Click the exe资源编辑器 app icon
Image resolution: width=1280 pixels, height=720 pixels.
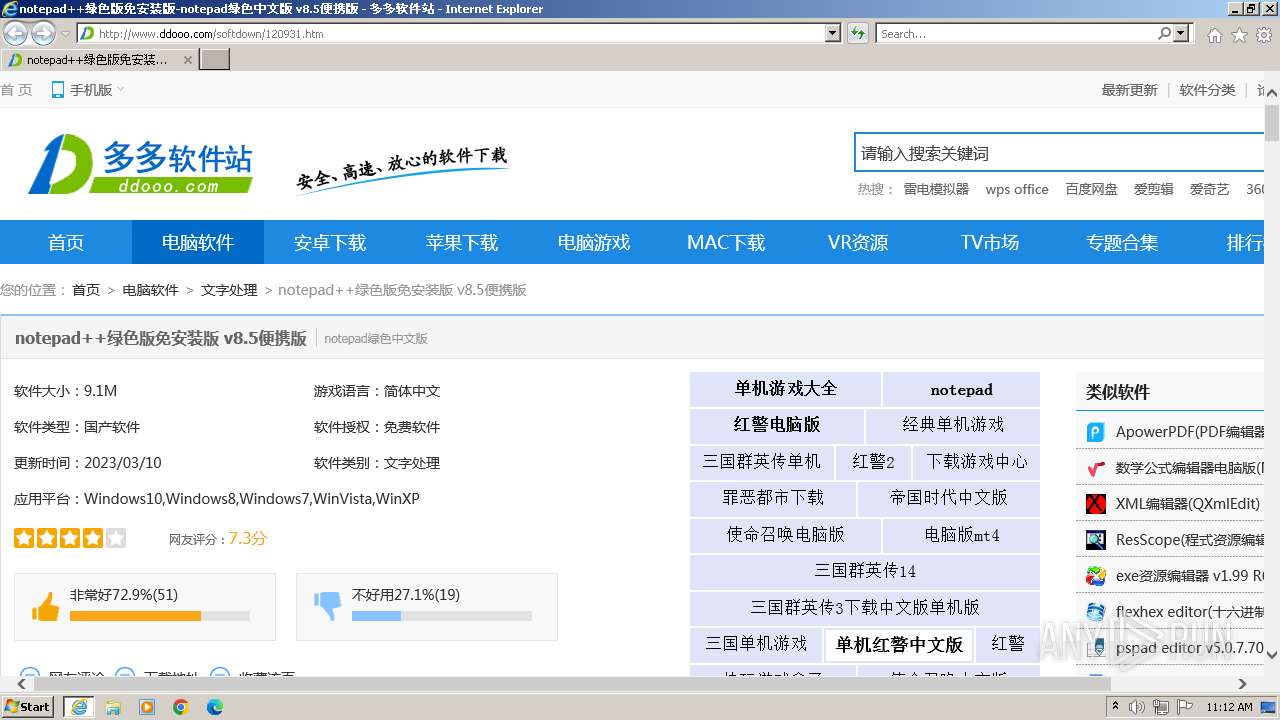tap(1096, 576)
